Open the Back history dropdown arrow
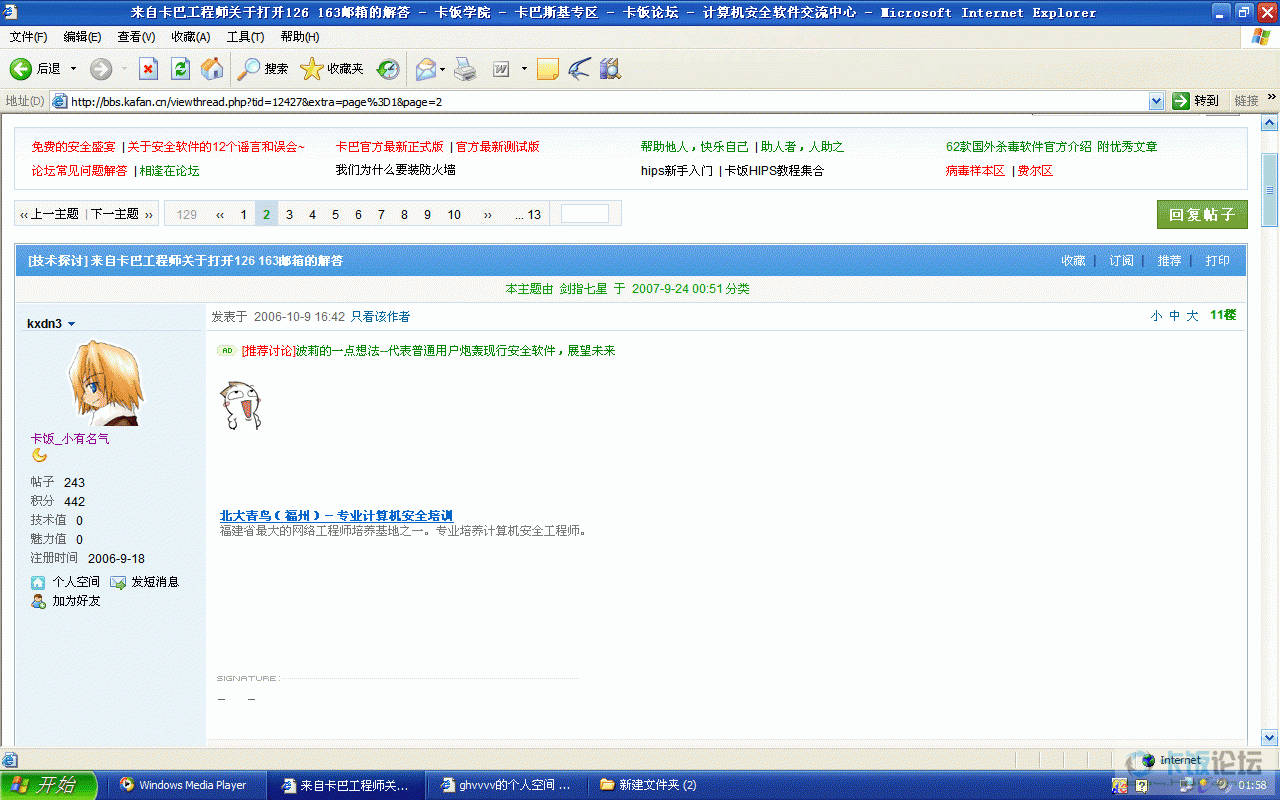Image resolution: width=1280 pixels, height=800 pixels. pos(73,69)
